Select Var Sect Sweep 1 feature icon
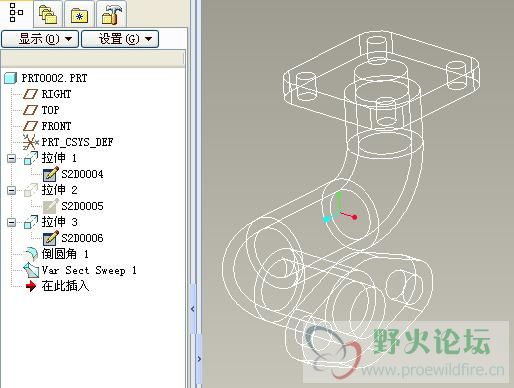Viewport: 514px width, 388px height. point(31,270)
